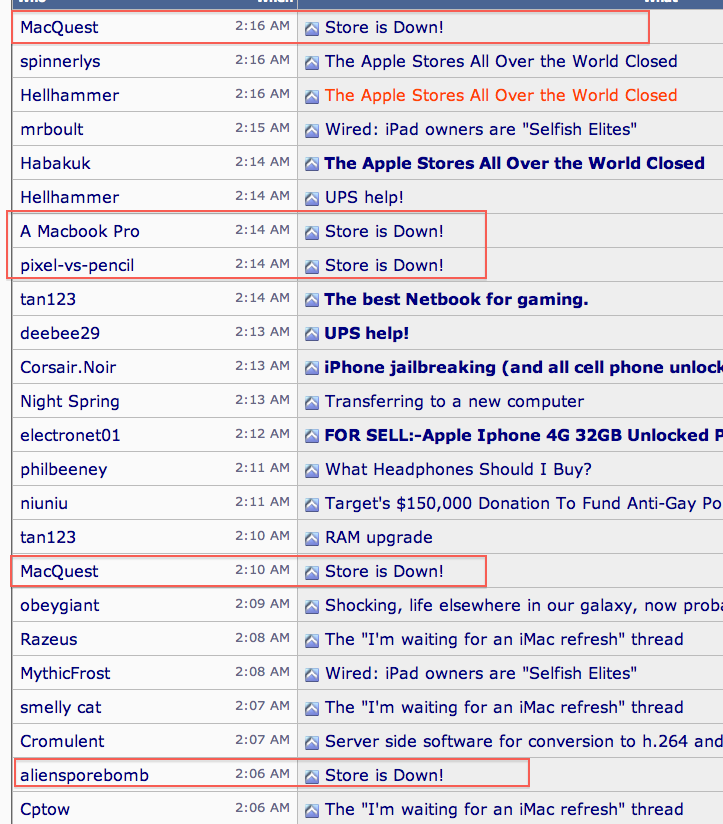Open Corsair.Noir user profile link
The width and height of the screenshot is (723, 824).
[68, 367]
